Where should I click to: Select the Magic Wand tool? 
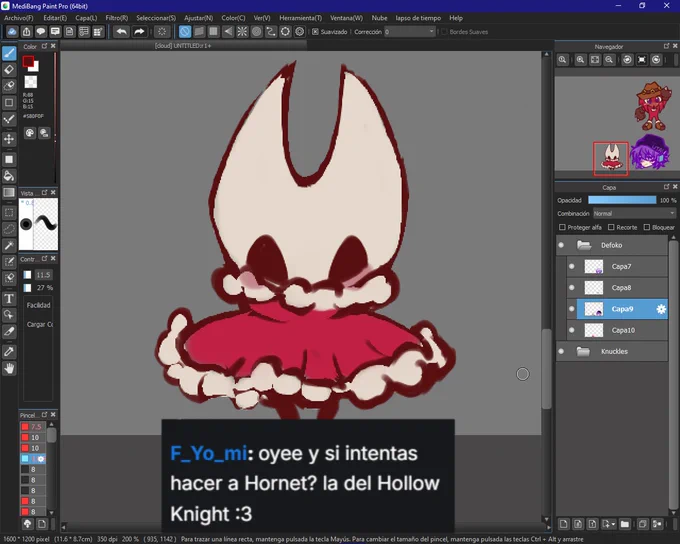[9, 246]
